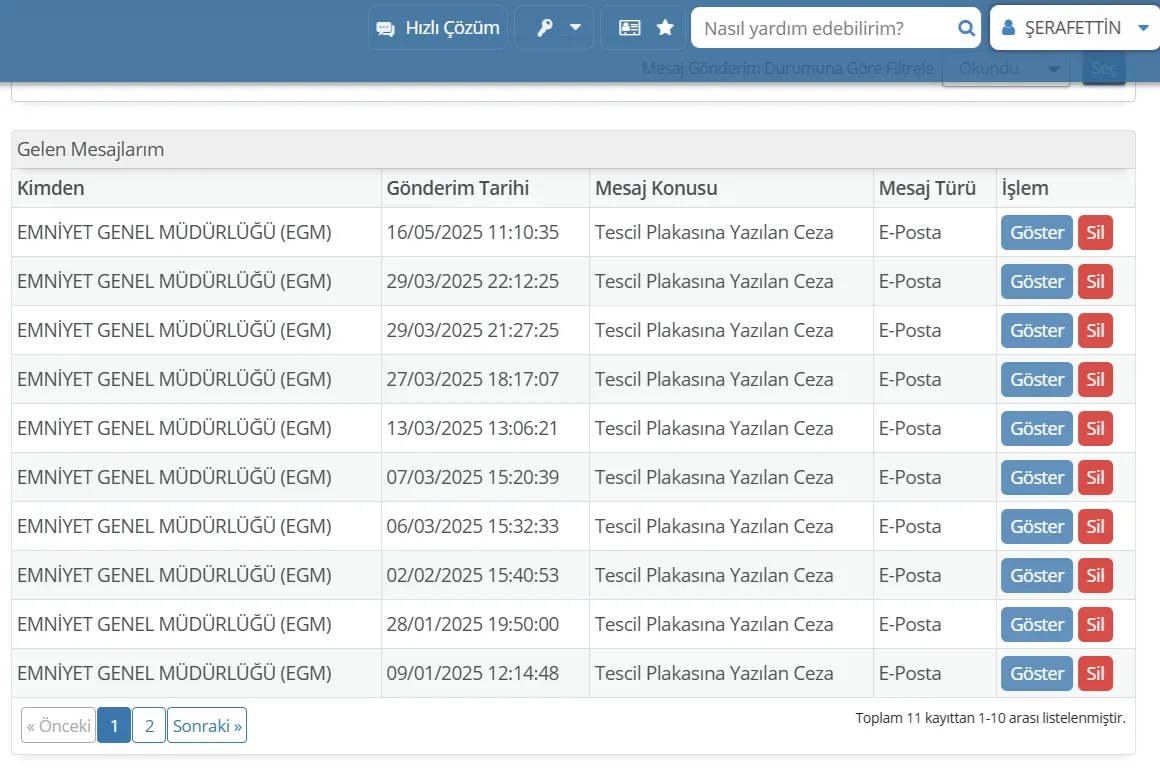Screen dimensions: 1160x784
Task: Delete message dated 13/03/2025 13:06:21
Action: [x=1095, y=428]
